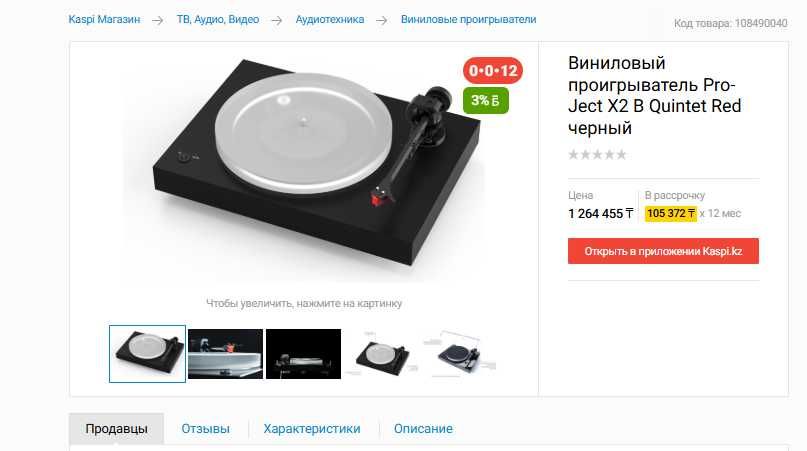Image resolution: width=807 pixels, height=451 pixels.
Task: Select the first turntable thumbnail
Action: (147, 354)
